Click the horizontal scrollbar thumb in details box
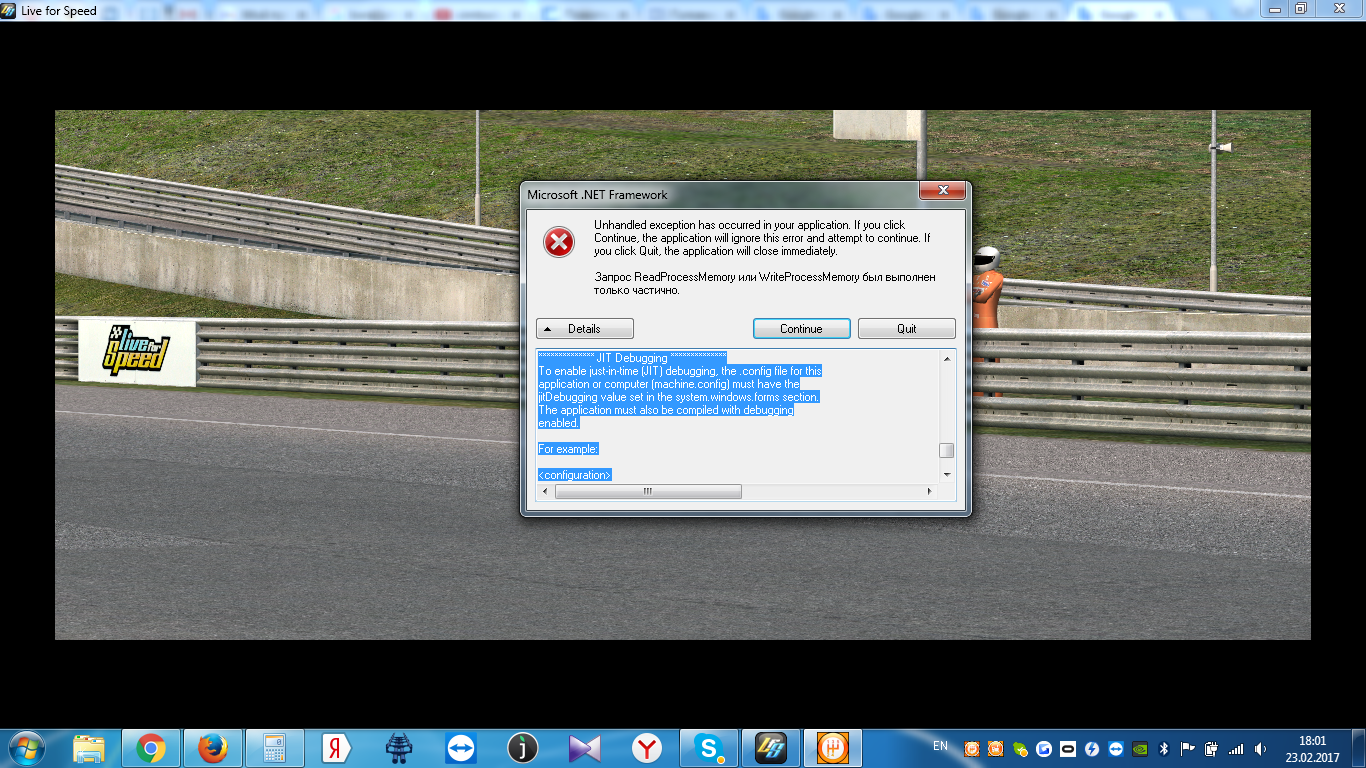This screenshot has width=1366, height=768. click(x=648, y=491)
